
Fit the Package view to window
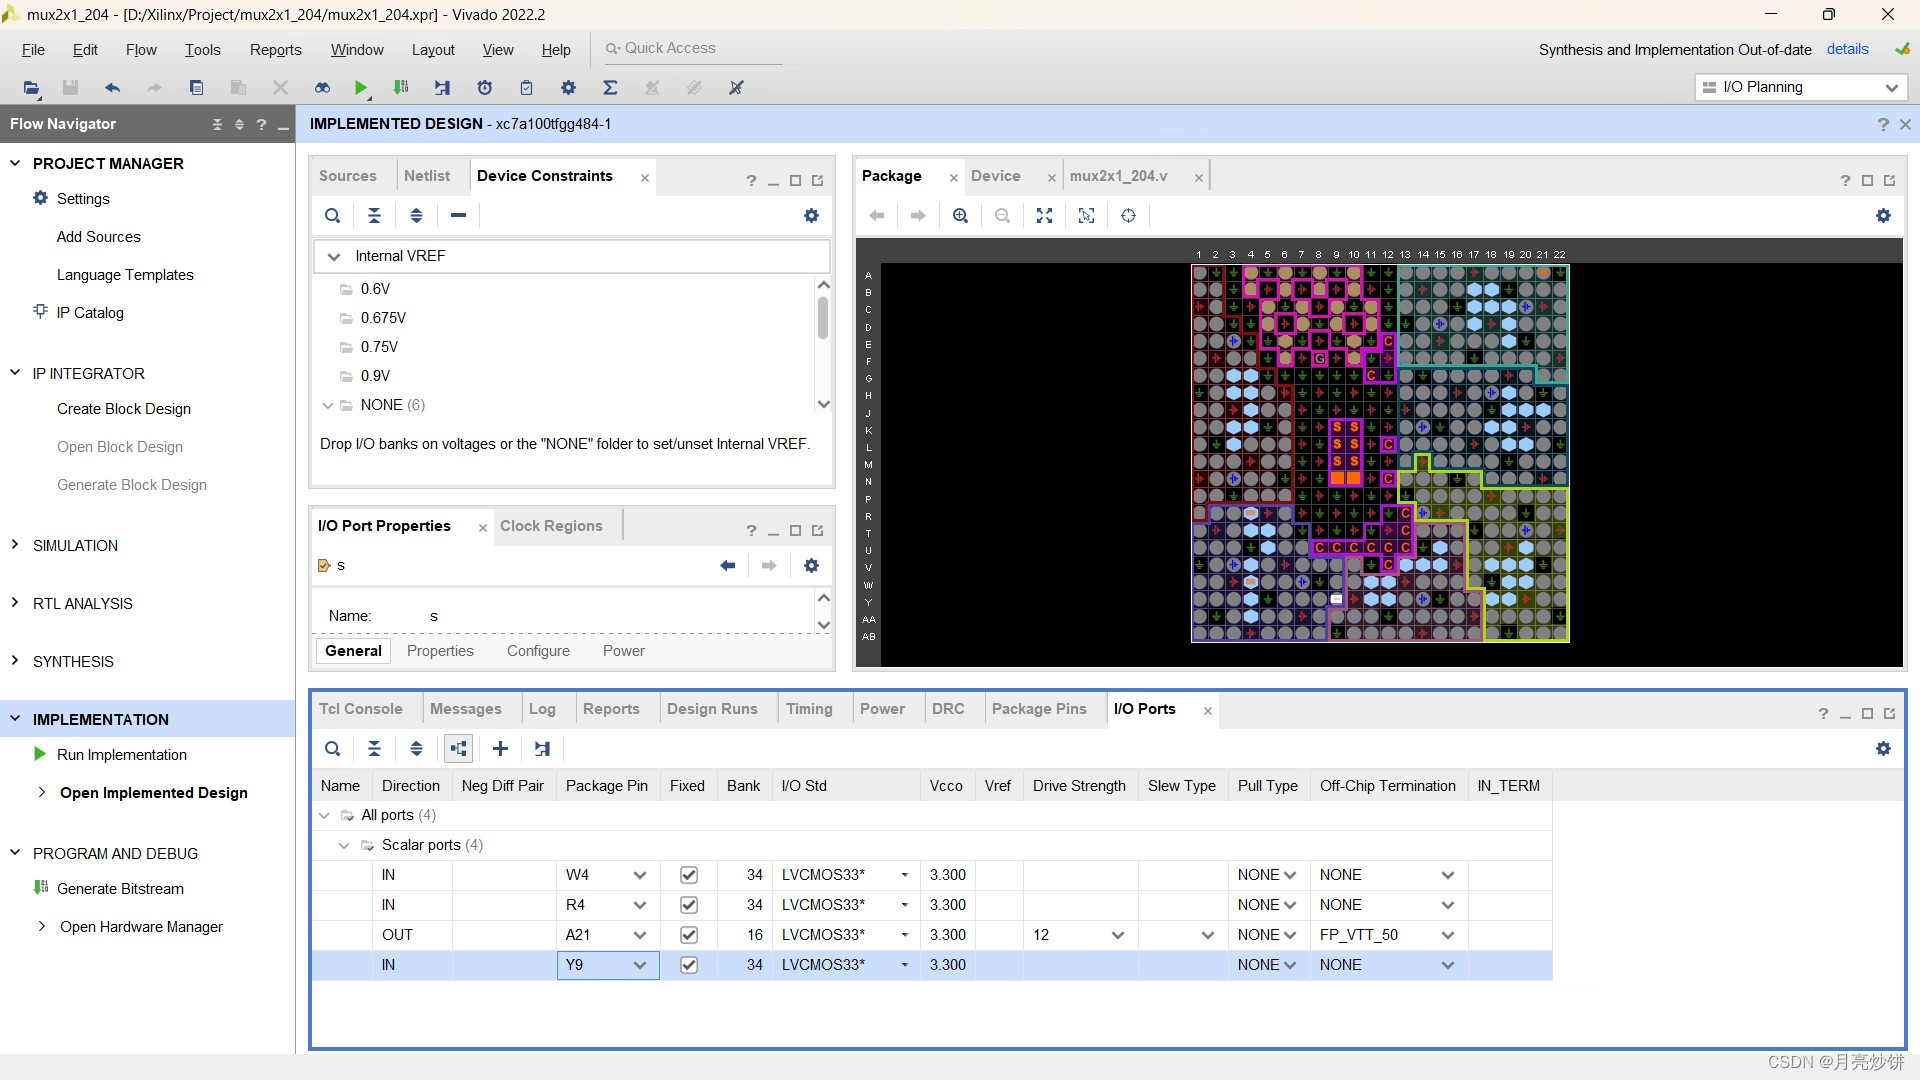click(x=1045, y=216)
